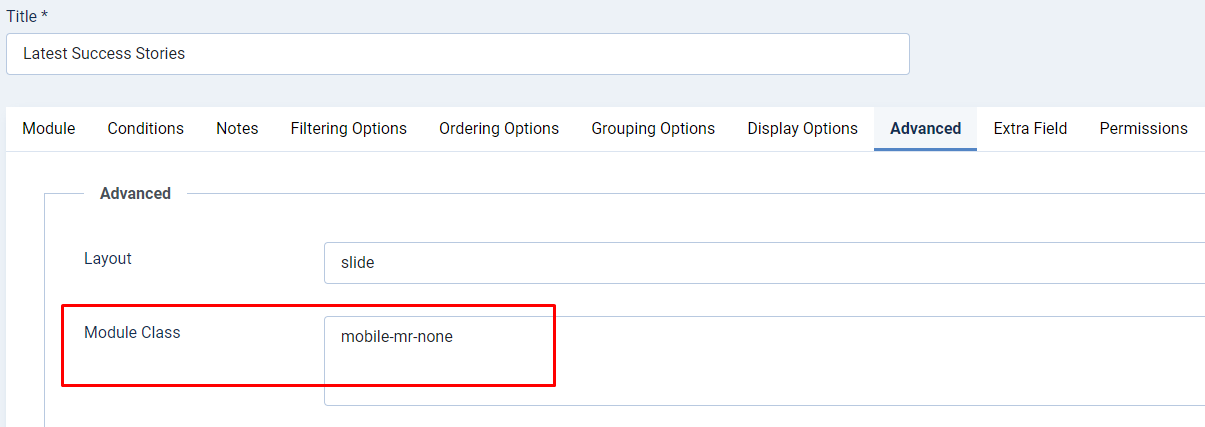Click the Module Class field label
This screenshot has height=427, width=1205.
coord(132,333)
